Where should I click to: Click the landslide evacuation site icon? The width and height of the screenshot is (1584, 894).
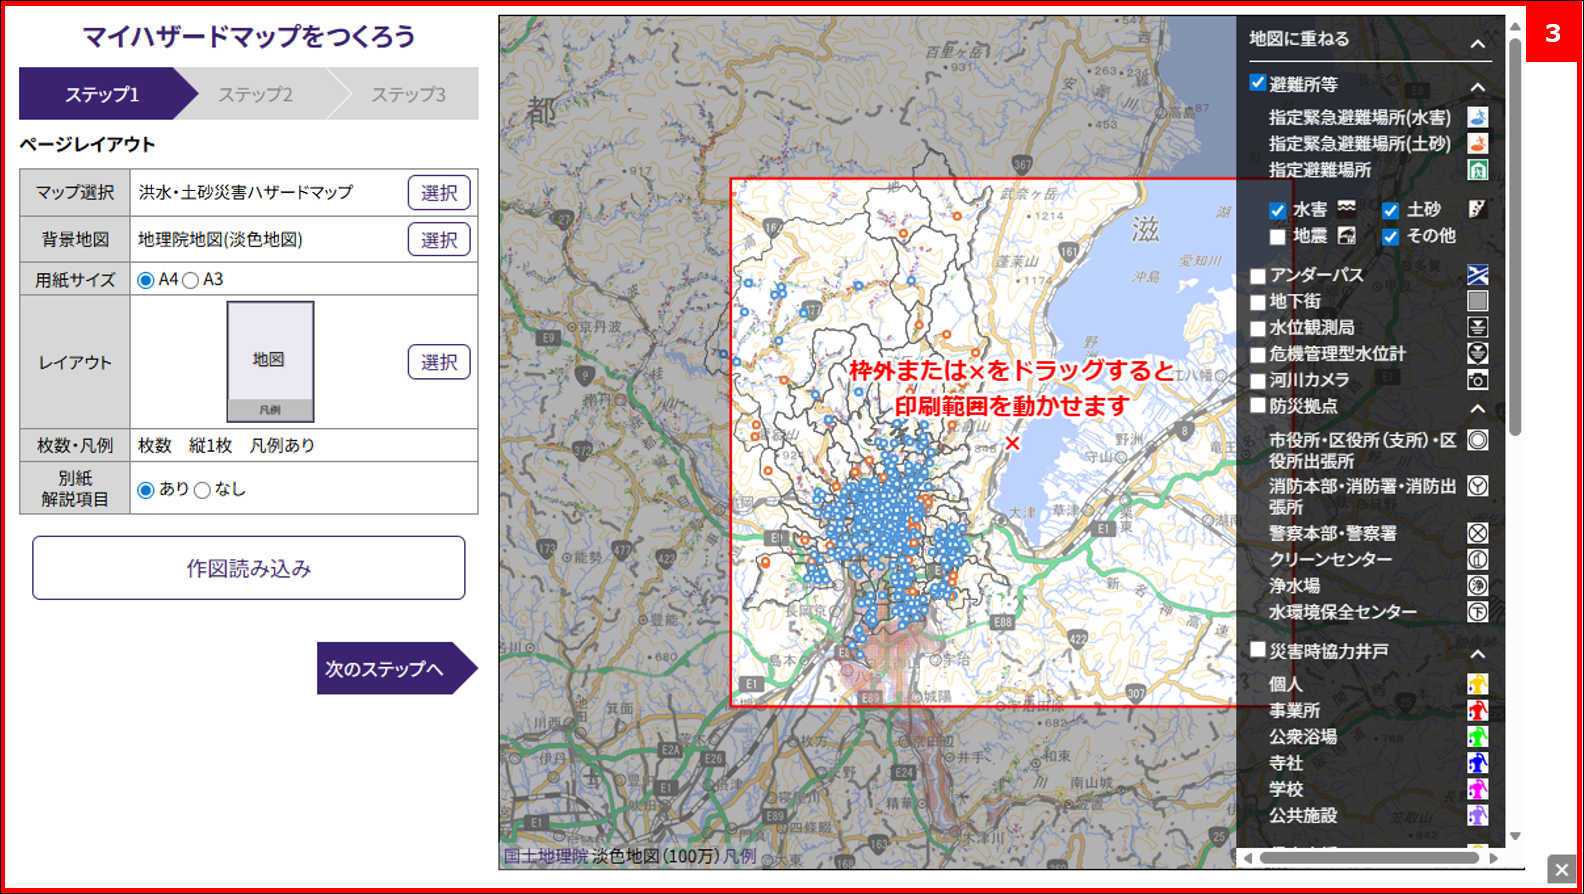pyautogui.click(x=1477, y=143)
